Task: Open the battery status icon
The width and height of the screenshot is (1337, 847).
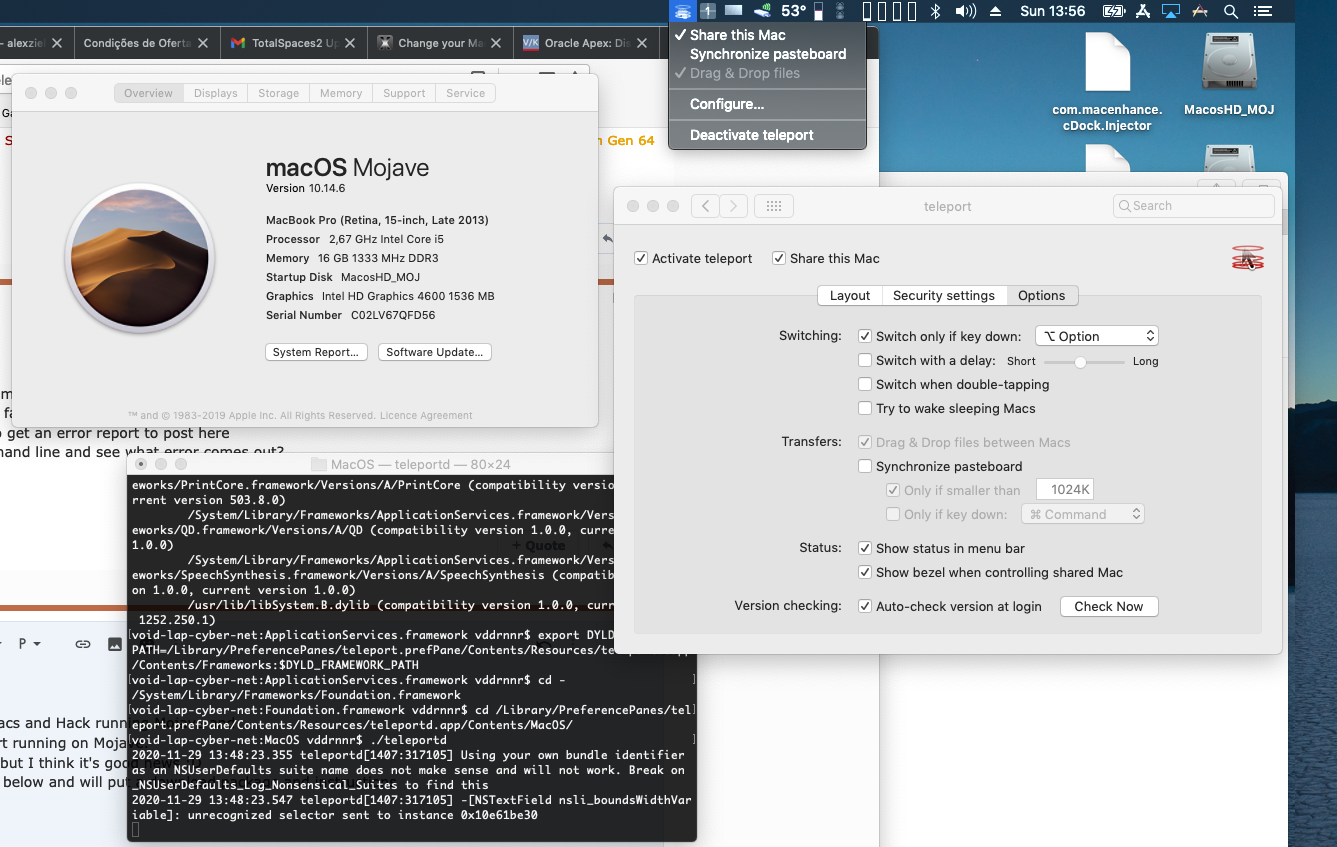Action: click(1113, 11)
